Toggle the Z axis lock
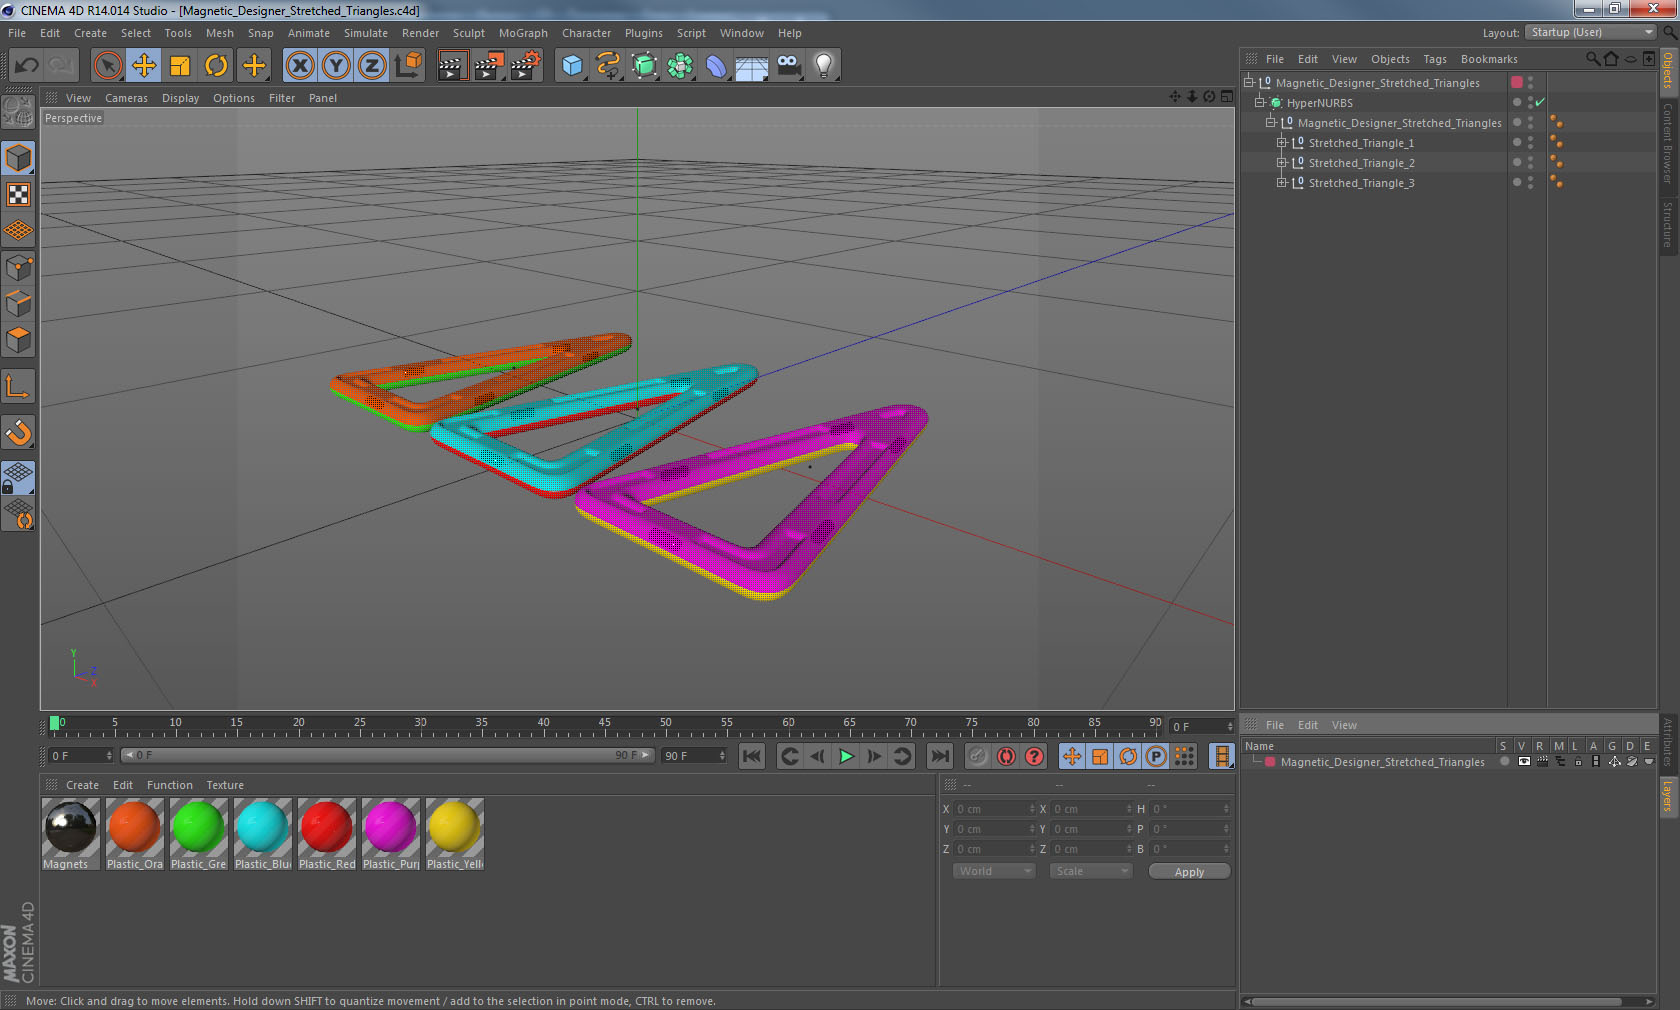 pos(372,66)
